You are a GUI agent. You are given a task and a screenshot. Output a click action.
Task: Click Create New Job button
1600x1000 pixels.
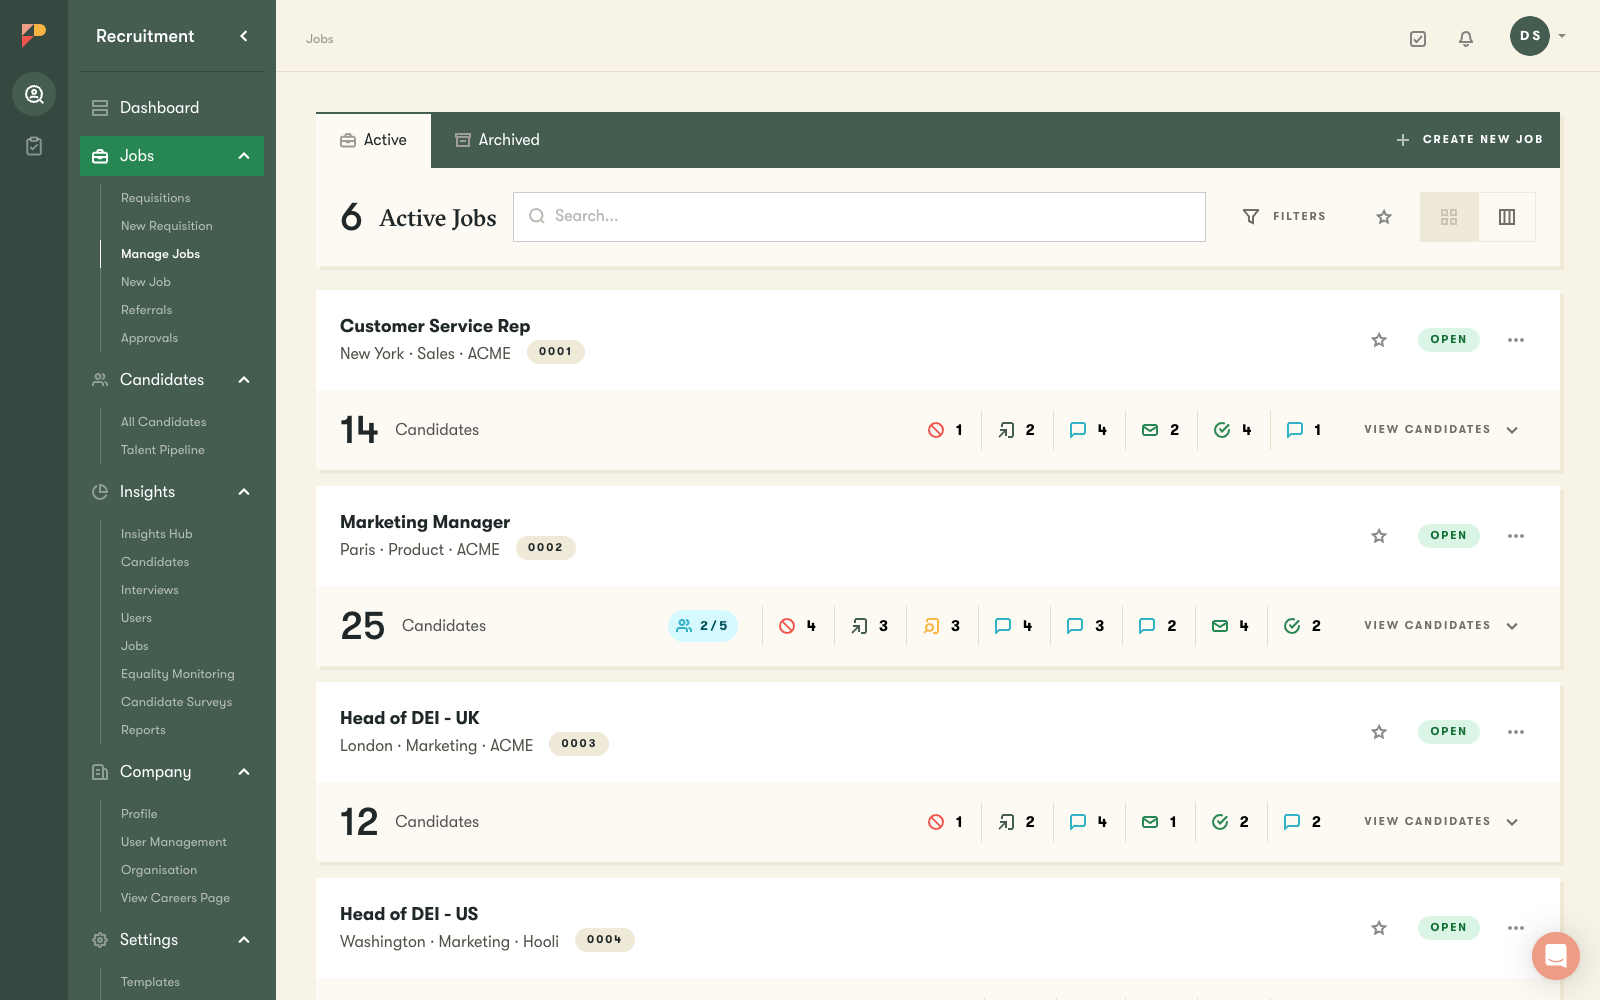[1469, 140]
